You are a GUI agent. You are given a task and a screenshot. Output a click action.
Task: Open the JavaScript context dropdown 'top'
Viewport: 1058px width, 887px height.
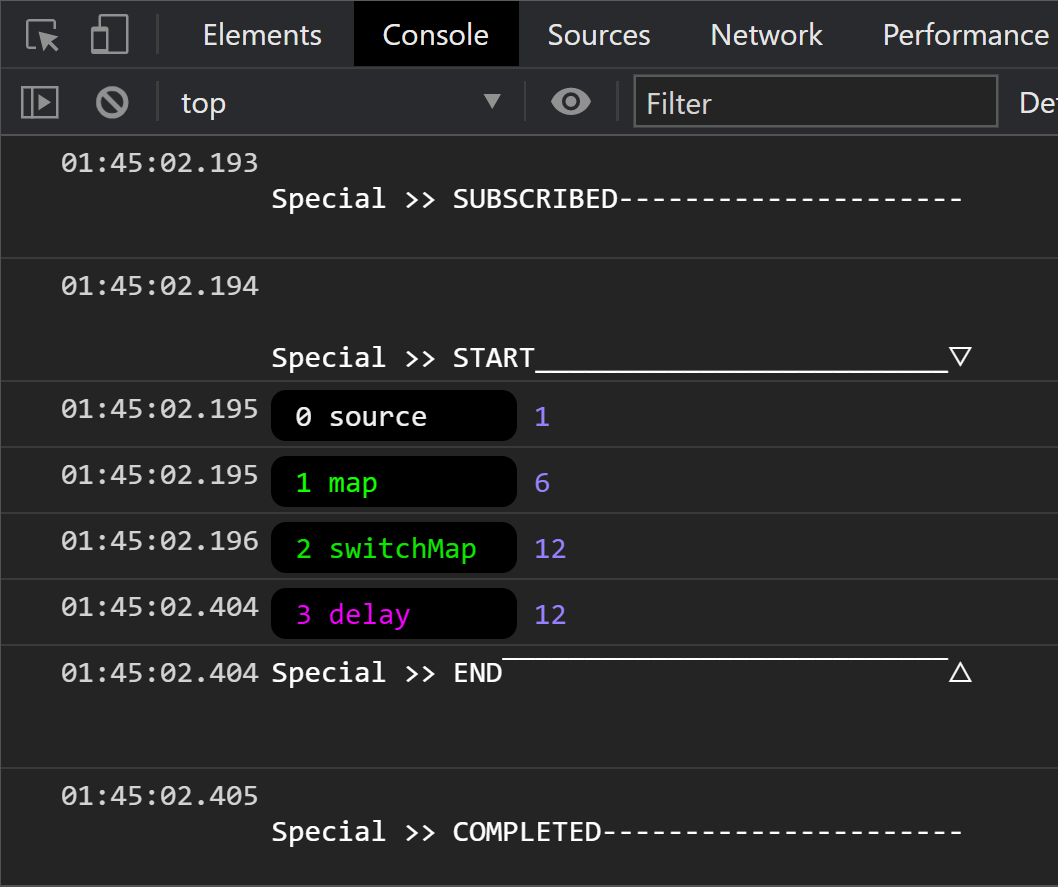[340, 102]
